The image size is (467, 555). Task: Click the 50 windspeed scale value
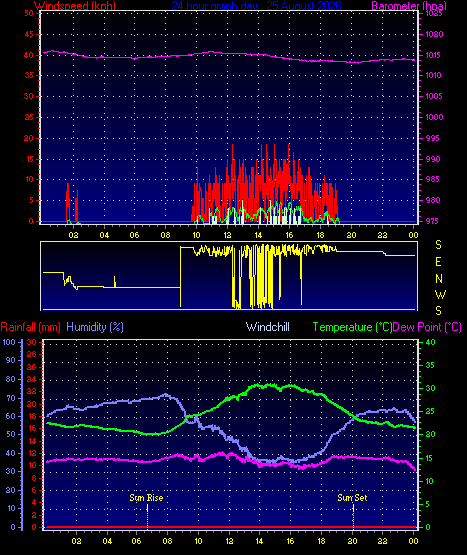click(x=29, y=13)
